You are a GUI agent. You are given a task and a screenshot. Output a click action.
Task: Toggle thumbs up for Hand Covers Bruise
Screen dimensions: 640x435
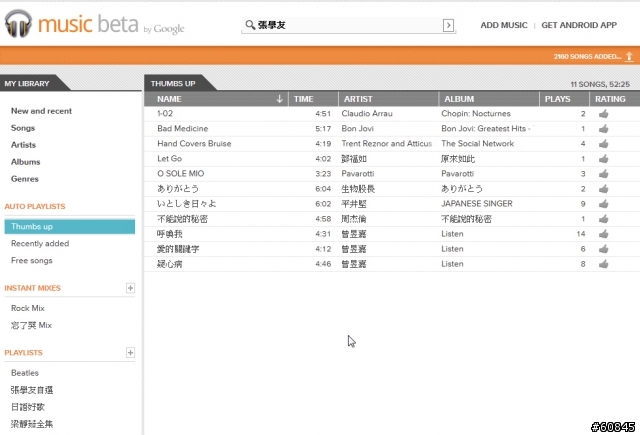pos(603,144)
